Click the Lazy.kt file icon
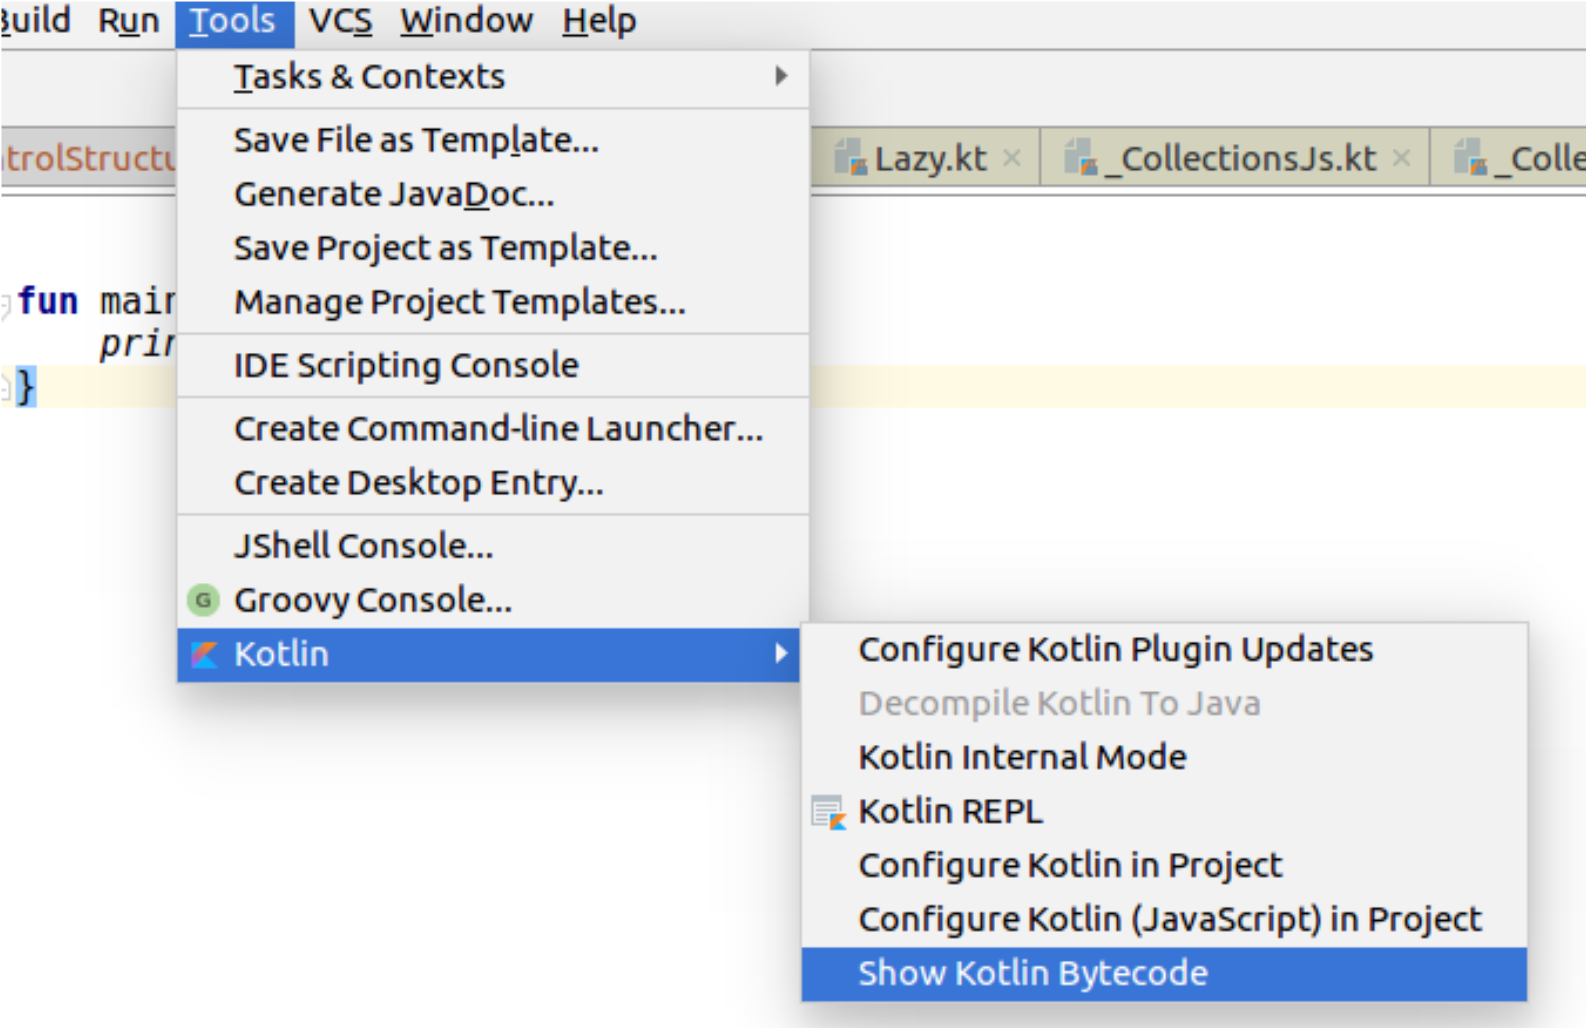1586x1028 pixels. (x=850, y=158)
